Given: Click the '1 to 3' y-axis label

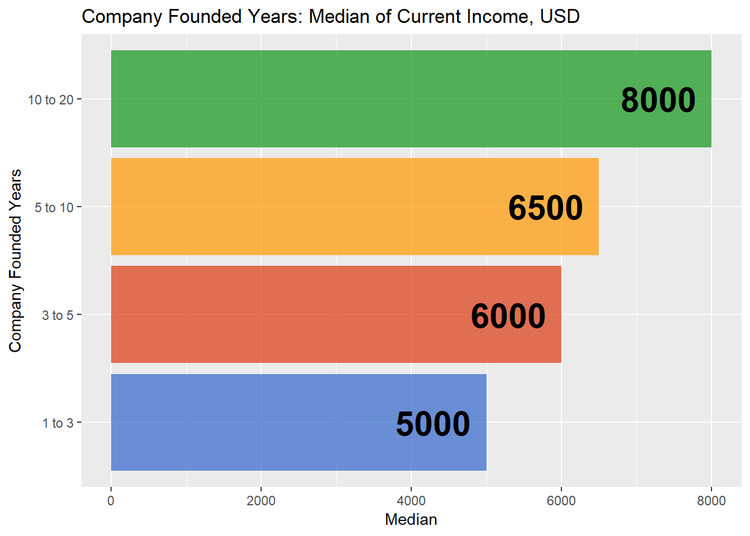Looking at the screenshot, I should pyautogui.click(x=59, y=423).
